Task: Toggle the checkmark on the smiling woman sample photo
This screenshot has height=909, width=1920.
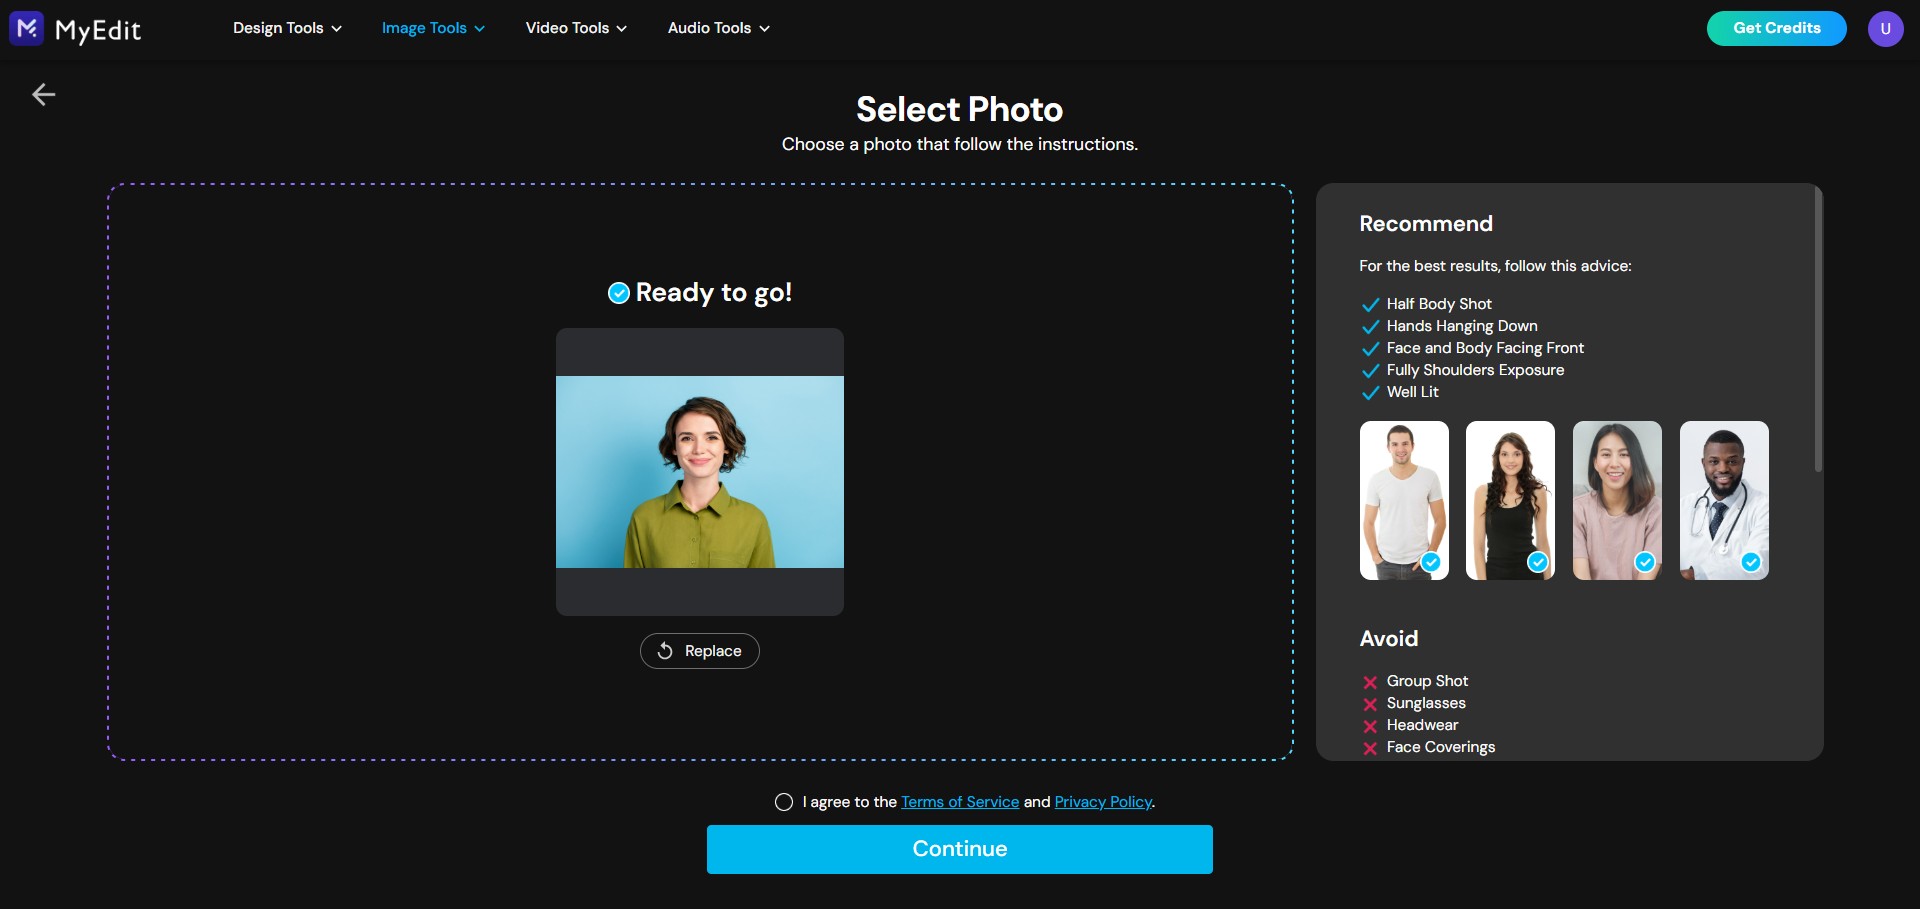Action: point(1644,562)
